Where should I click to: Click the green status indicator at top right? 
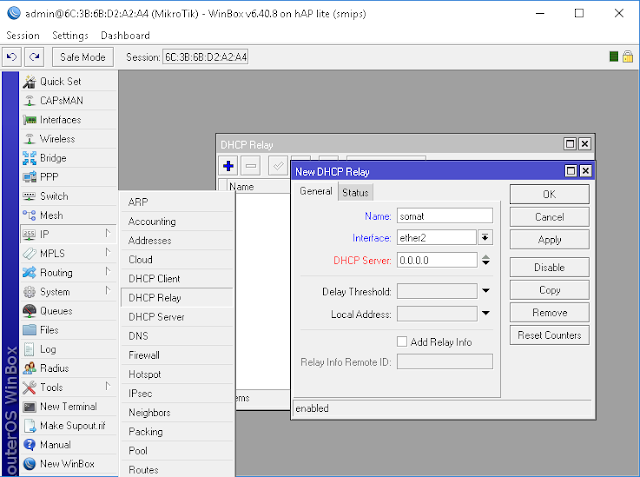pos(613,56)
